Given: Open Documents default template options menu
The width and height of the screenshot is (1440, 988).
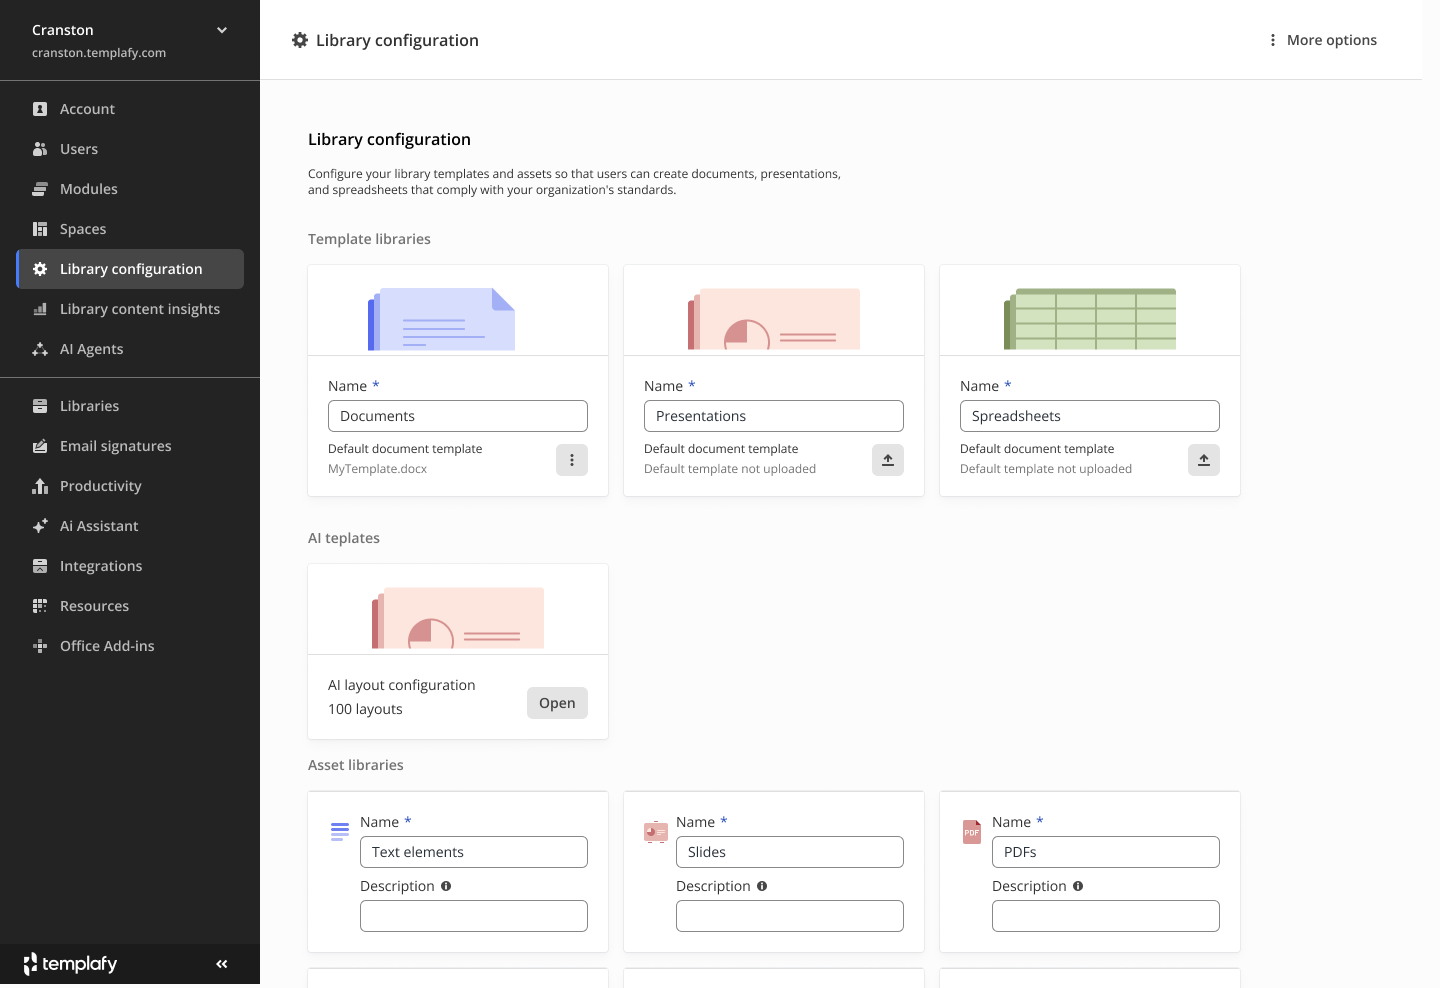Looking at the screenshot, I should [x=572, y=460].
